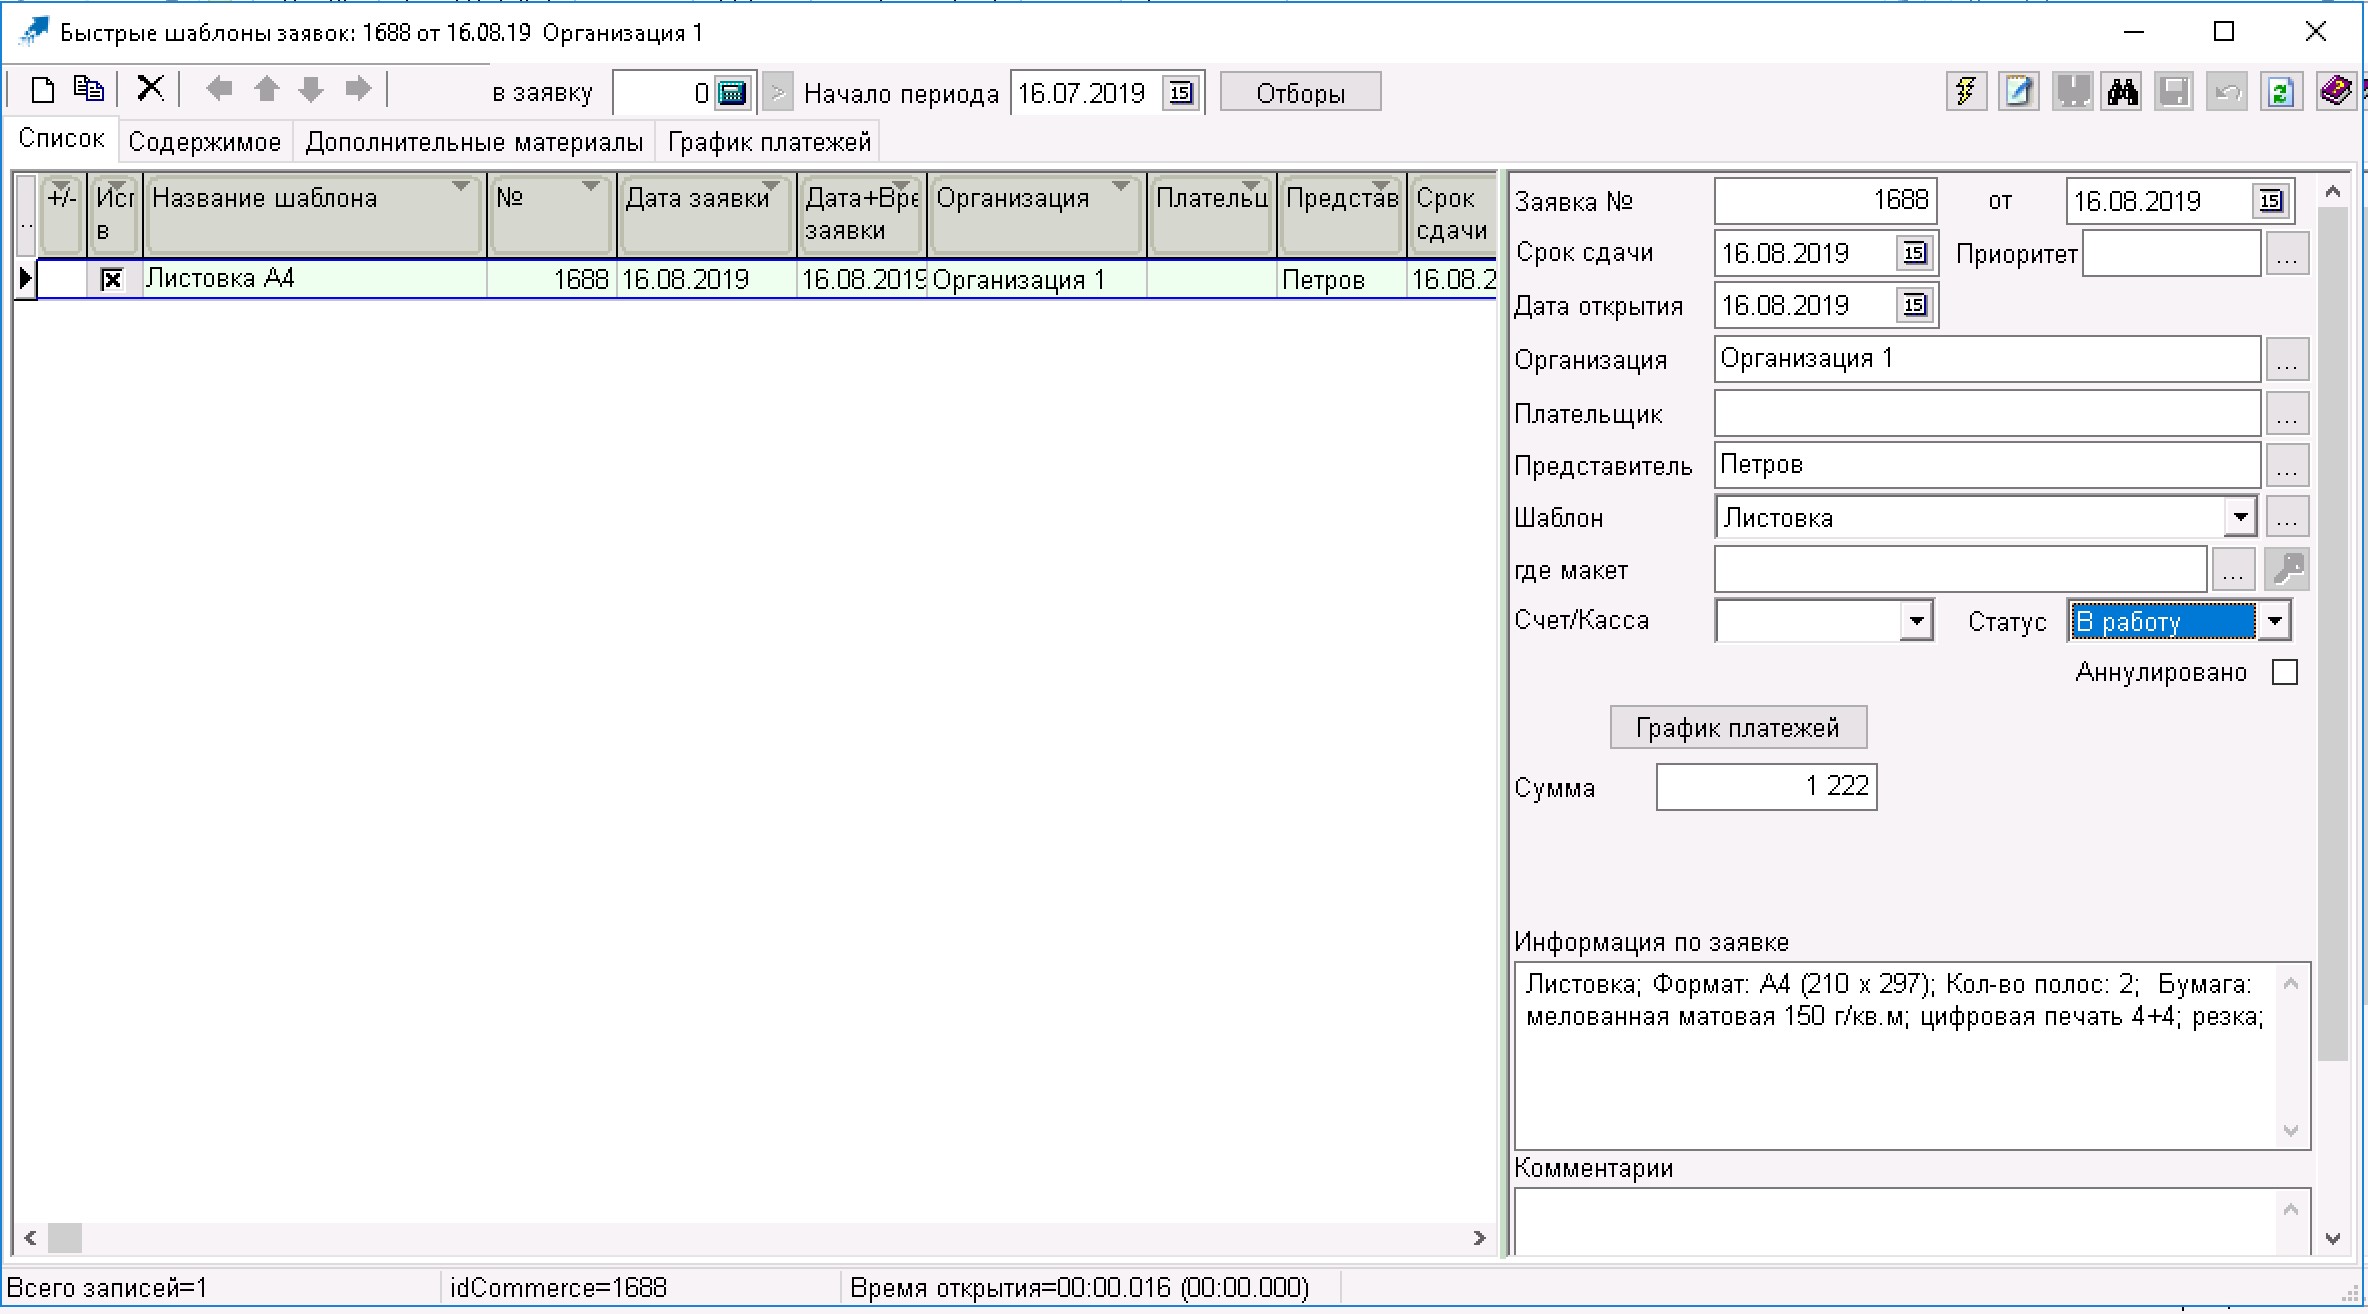
Task: Go to last record with right arrow
Action: point(358,90)
